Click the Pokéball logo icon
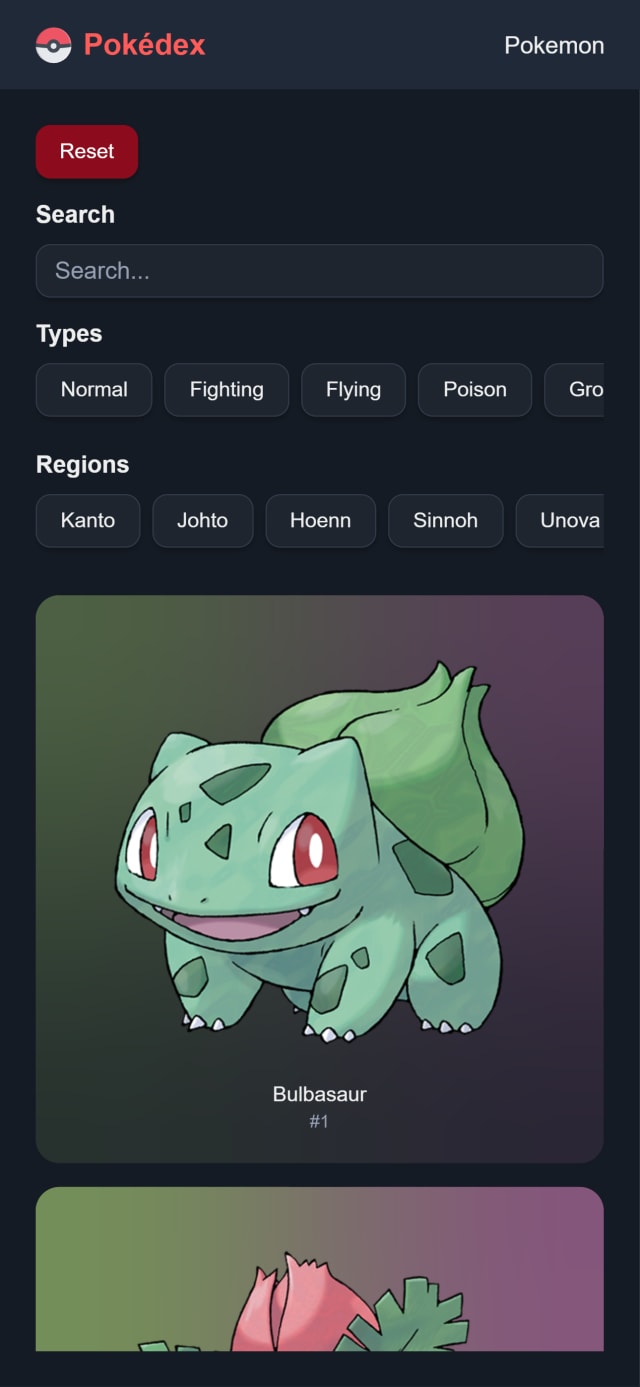 54,45
